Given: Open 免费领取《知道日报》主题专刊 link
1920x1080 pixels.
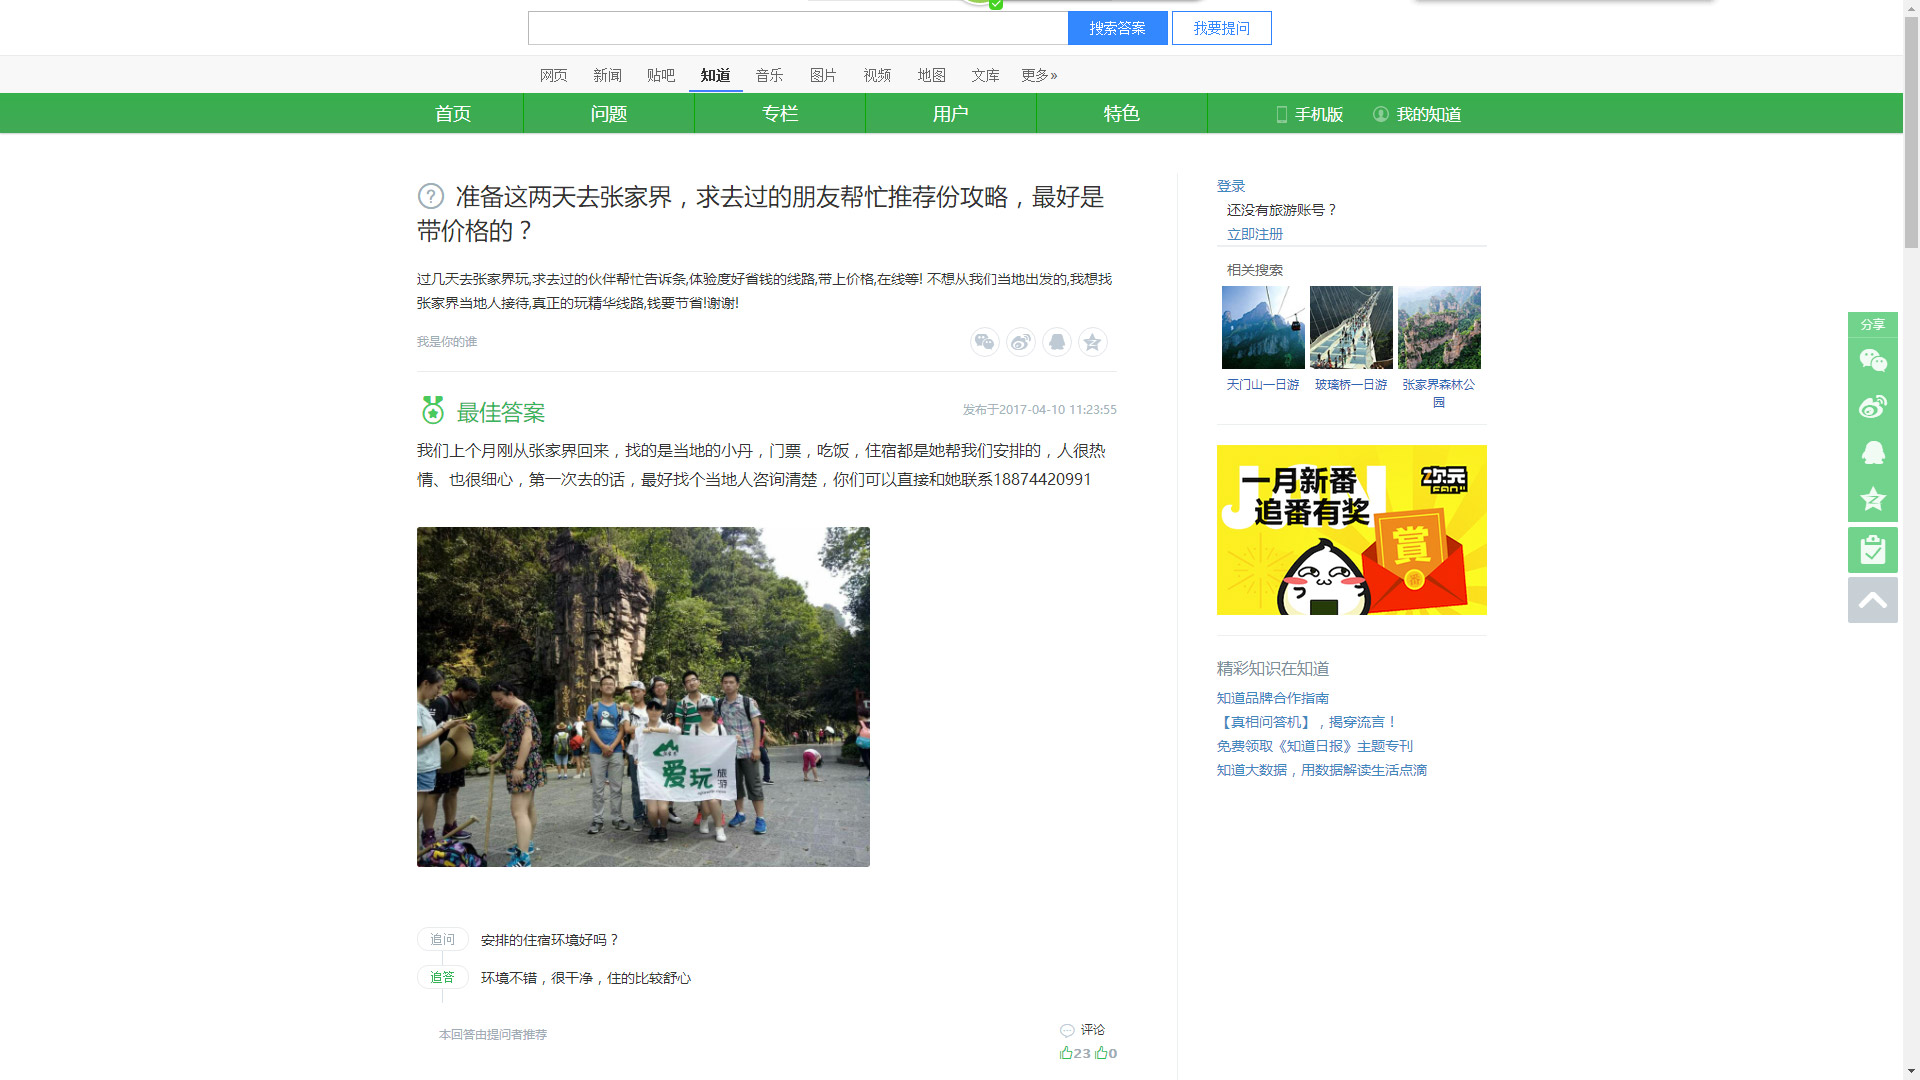Looking at the screenshot, I should pos(1315,746).
